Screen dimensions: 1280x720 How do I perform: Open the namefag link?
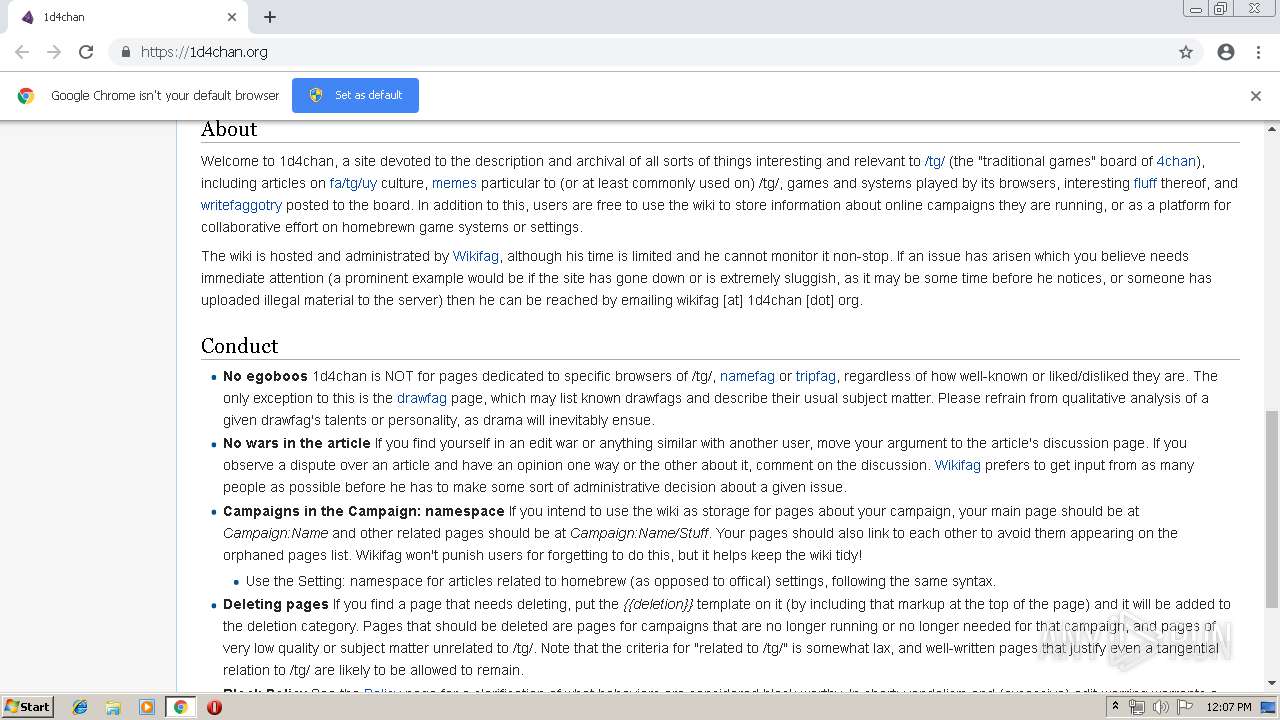pos(747,376)
